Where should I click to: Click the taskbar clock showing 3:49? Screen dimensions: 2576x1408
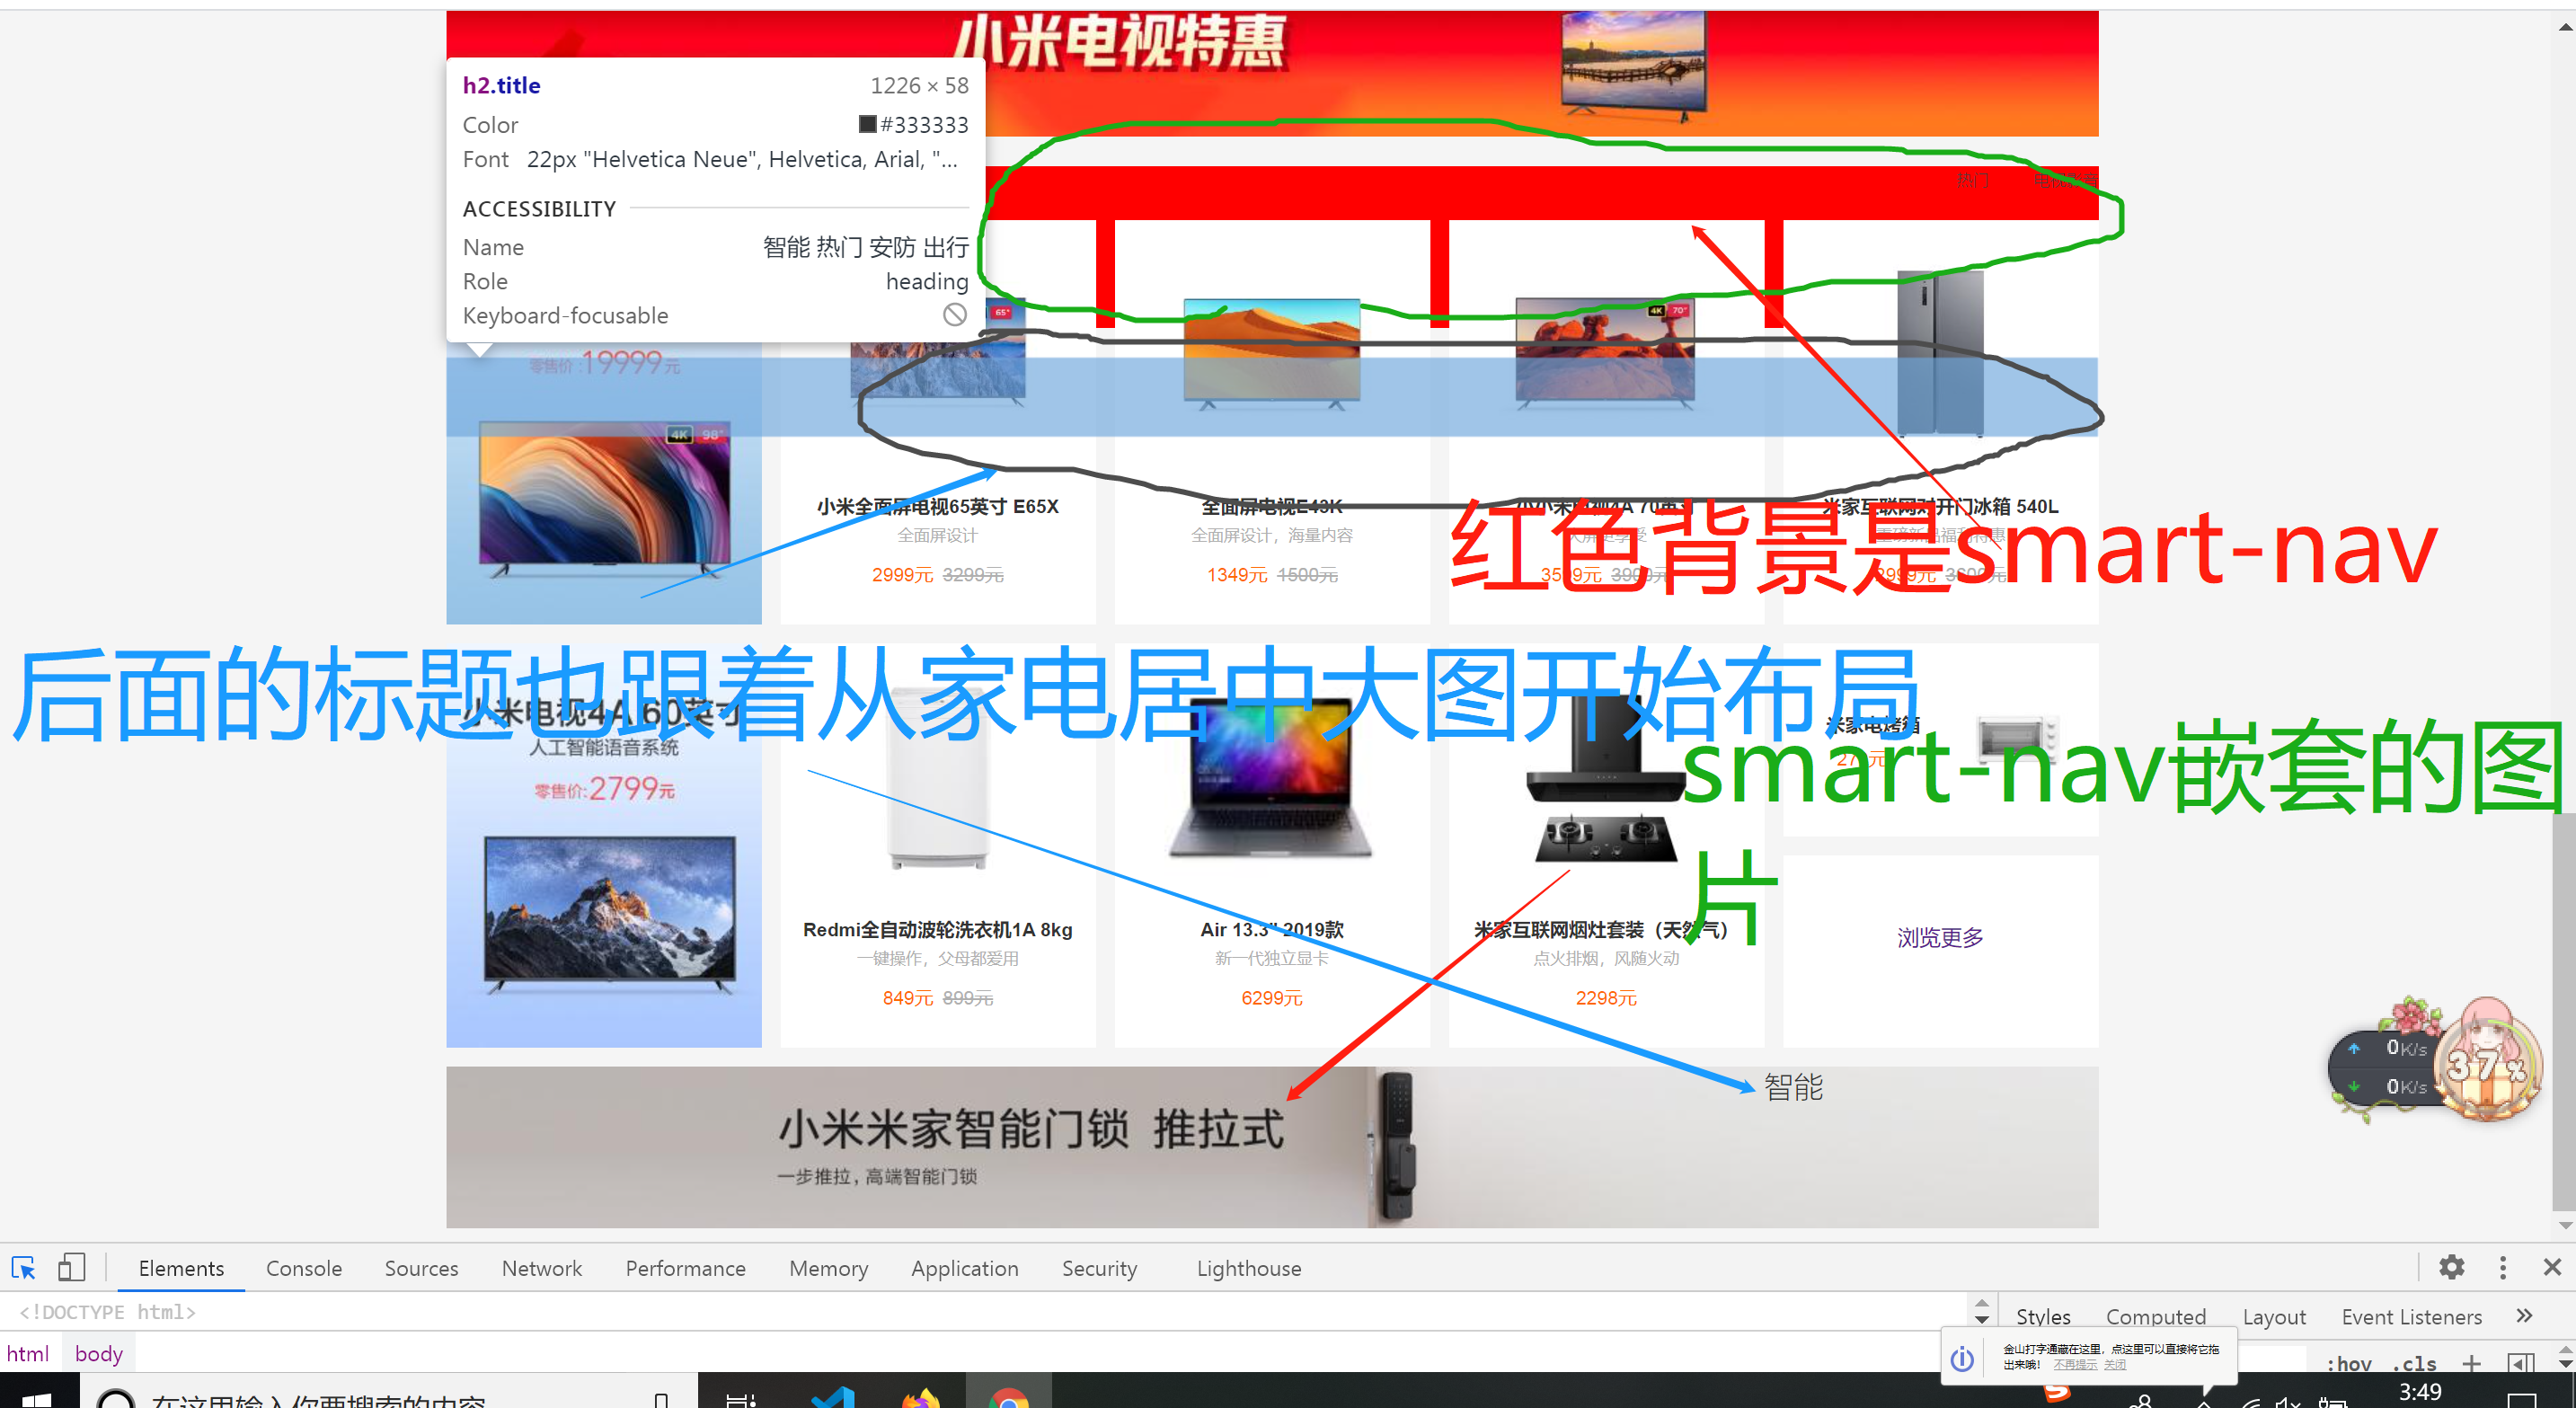click(2420, 1393)
